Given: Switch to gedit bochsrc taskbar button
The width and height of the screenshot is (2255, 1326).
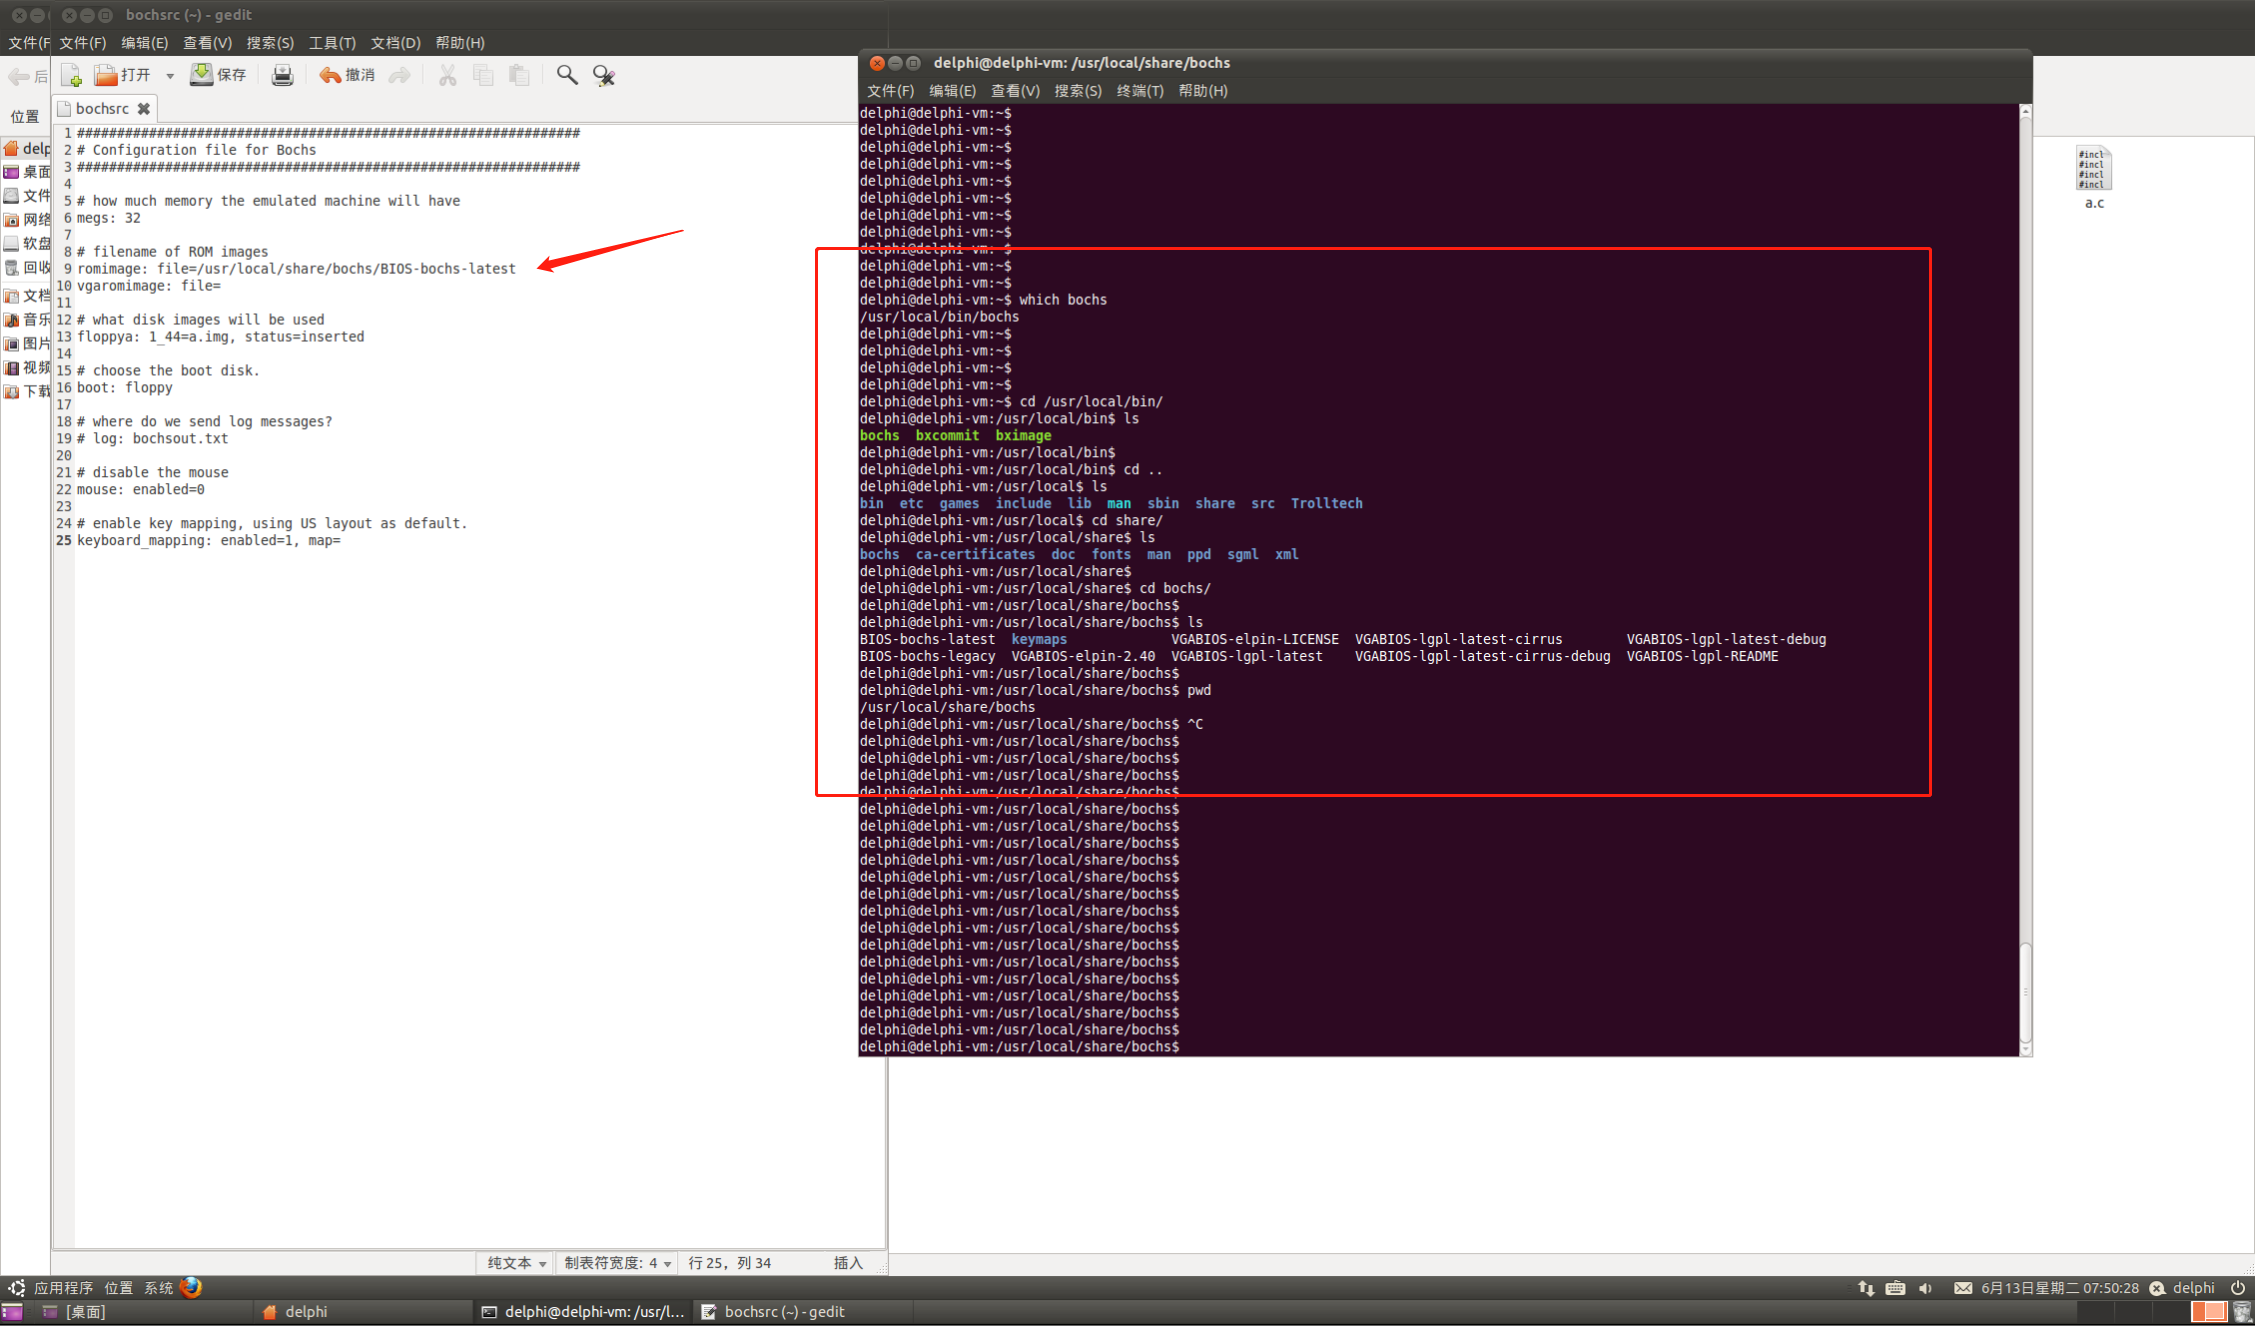Looking at the screenshot, I should 783,1312.
